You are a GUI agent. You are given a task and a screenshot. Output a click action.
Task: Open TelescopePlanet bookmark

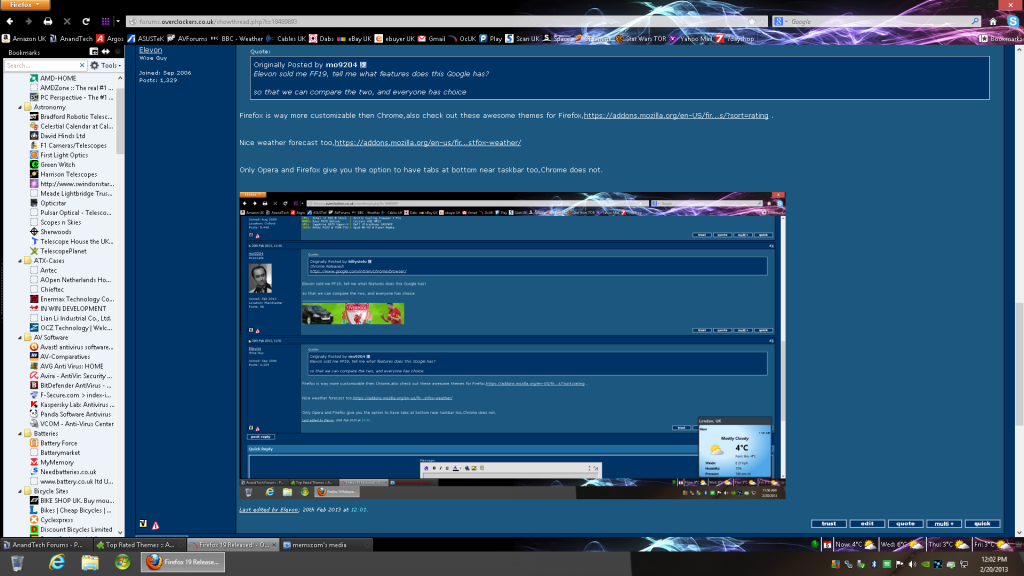[x=58, y=251]
